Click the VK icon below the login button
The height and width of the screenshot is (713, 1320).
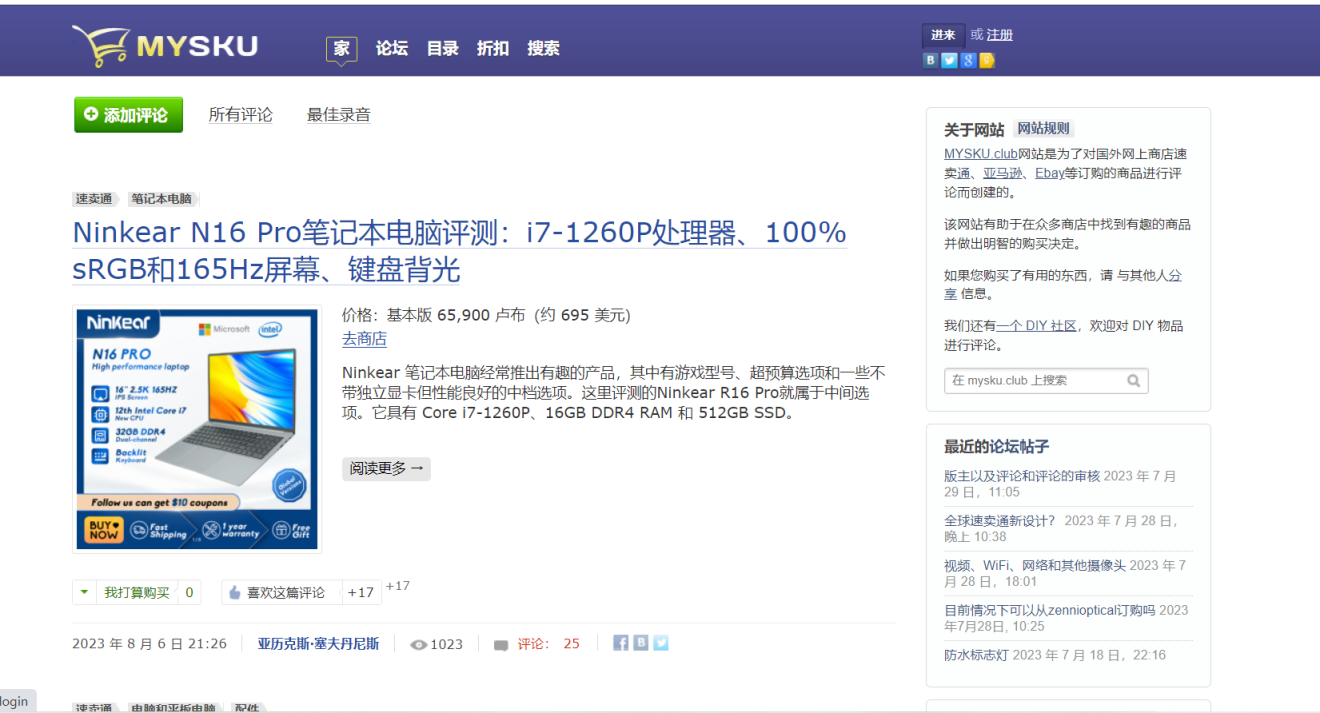930,60
